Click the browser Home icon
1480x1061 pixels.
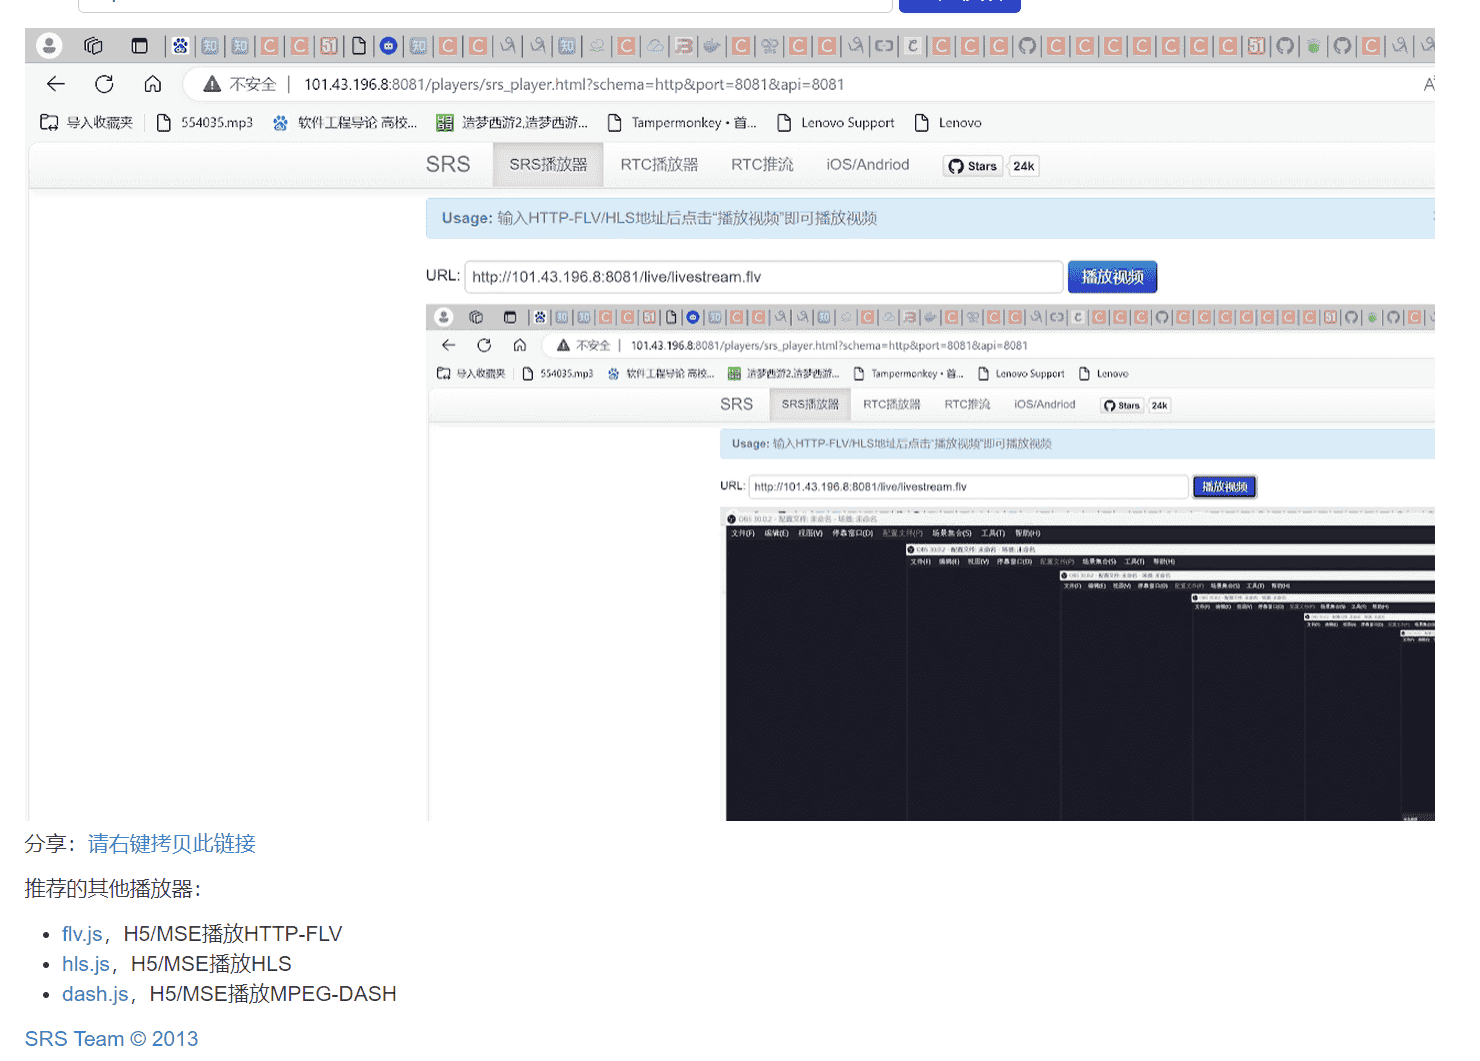152,84
